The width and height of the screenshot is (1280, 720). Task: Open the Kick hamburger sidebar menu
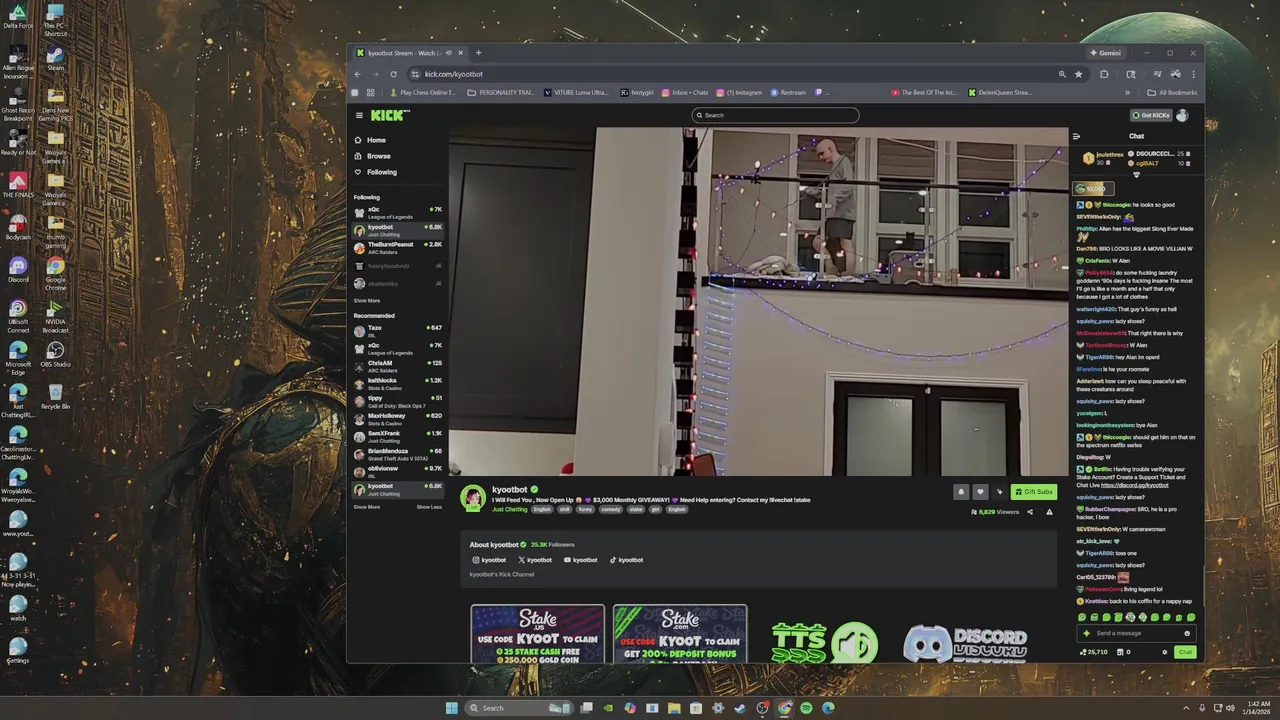click(x=359, y=115)
